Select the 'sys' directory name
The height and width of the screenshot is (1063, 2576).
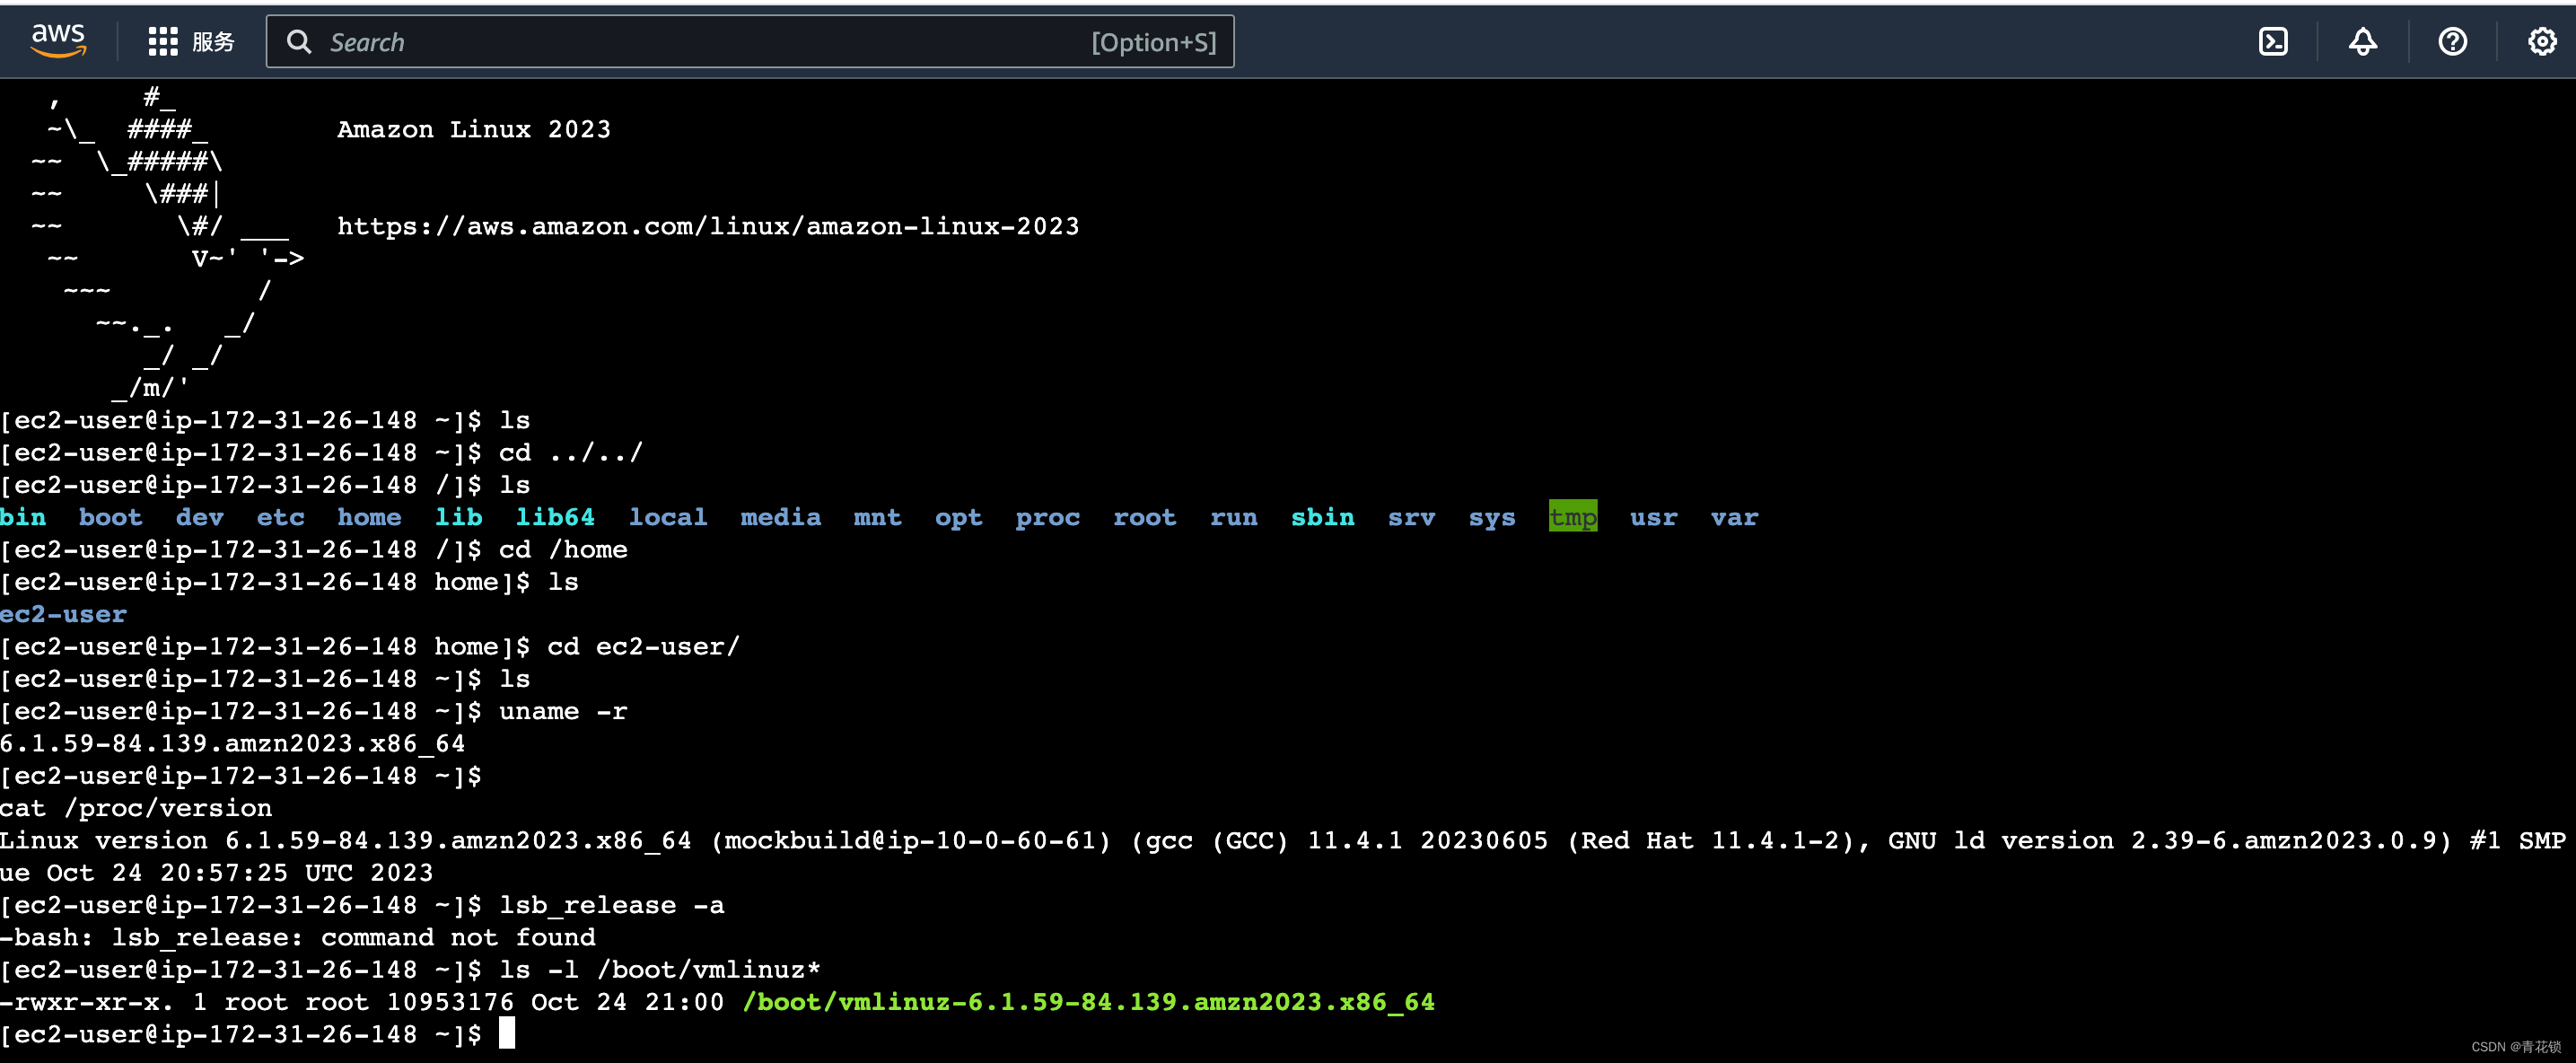[1492, 517]
